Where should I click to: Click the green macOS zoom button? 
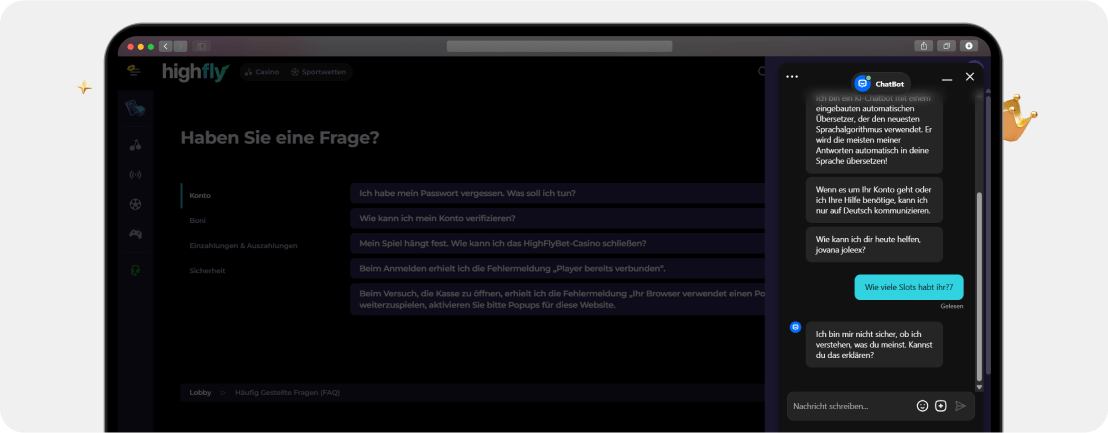(x=151, y=47)
